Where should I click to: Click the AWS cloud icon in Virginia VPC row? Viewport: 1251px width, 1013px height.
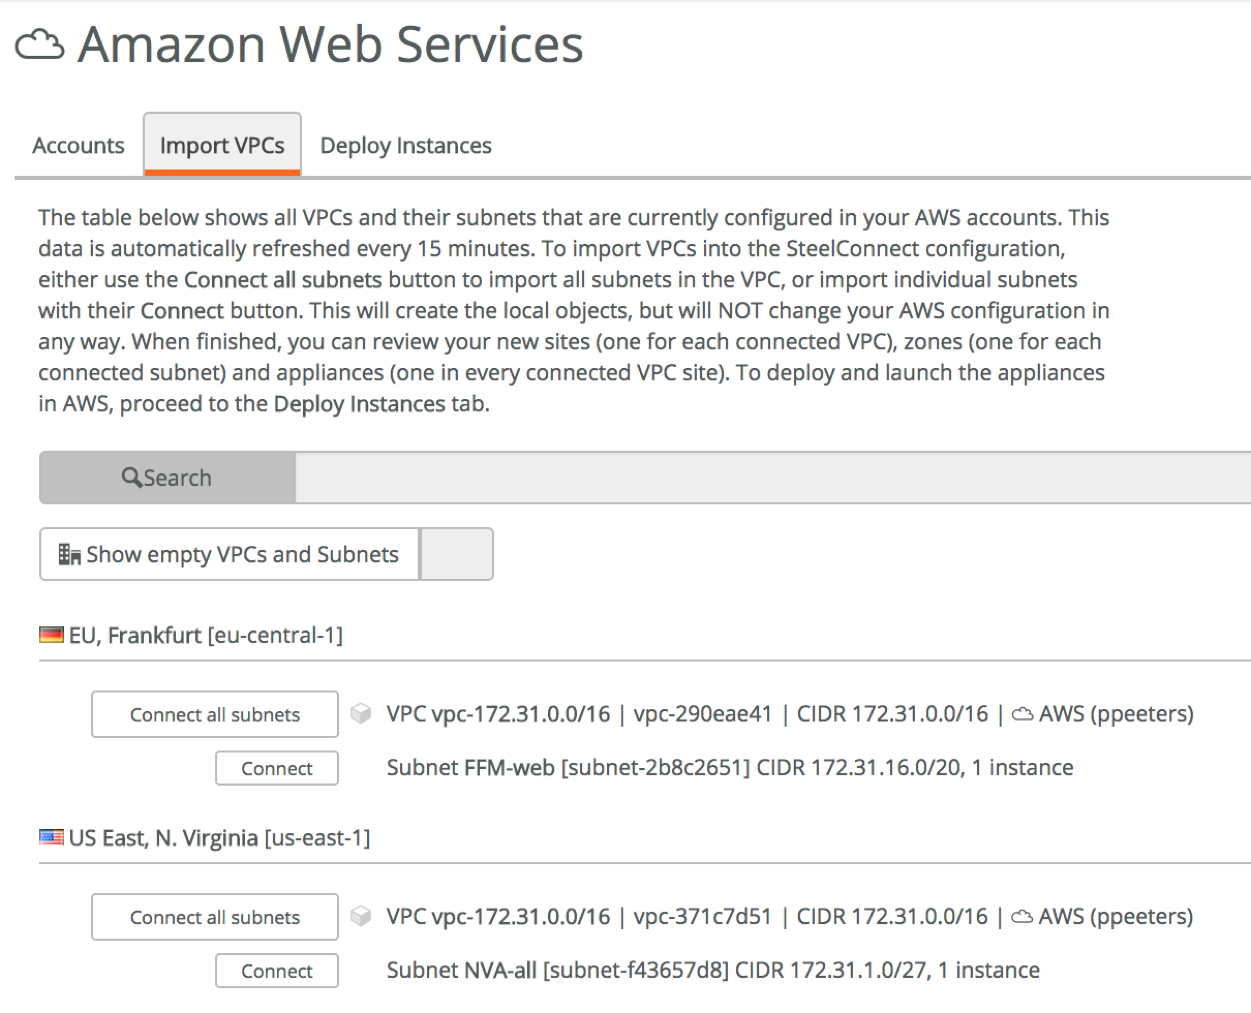coord(1023,917)
